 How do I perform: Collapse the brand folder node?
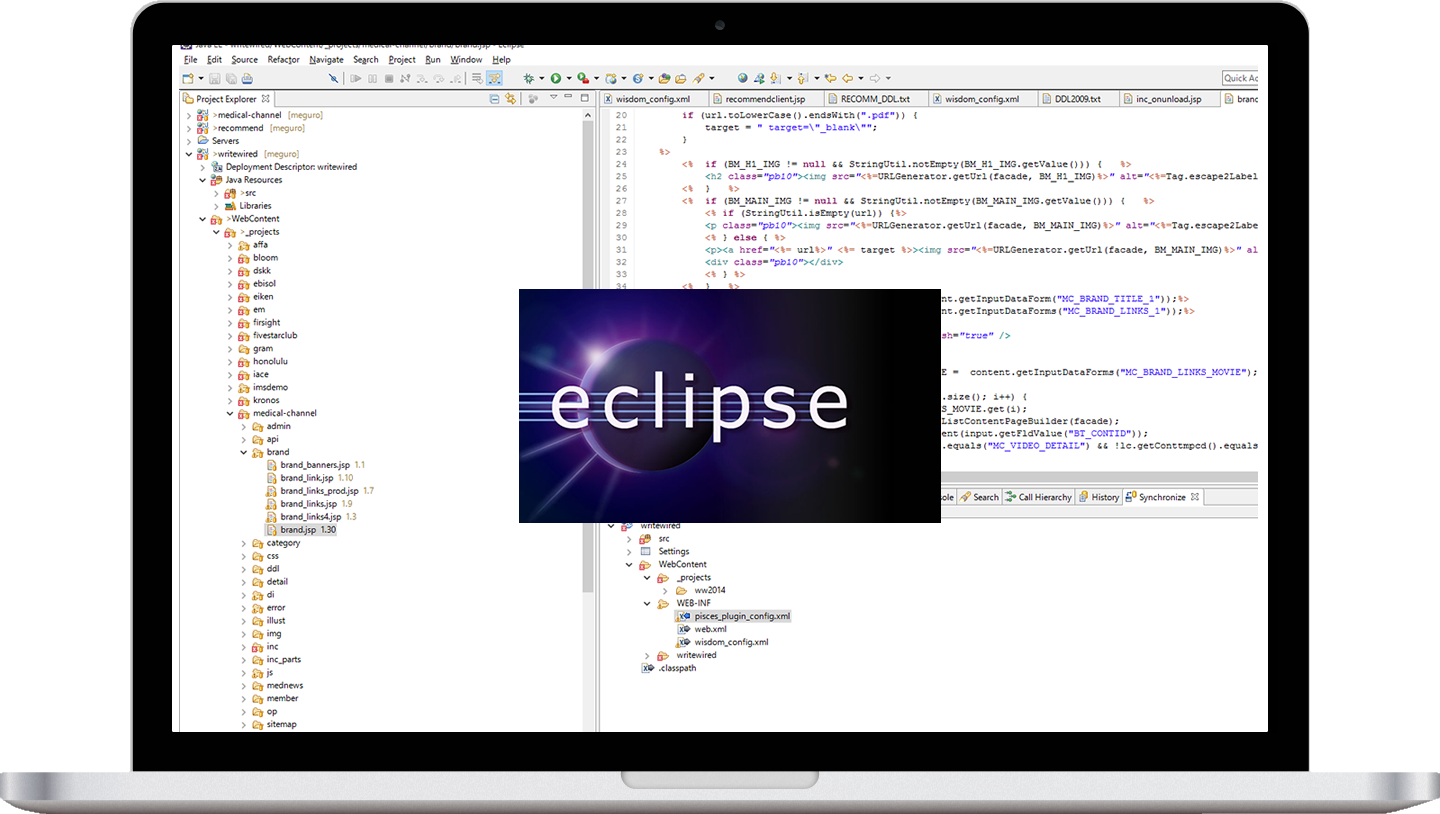coord(243,452)
